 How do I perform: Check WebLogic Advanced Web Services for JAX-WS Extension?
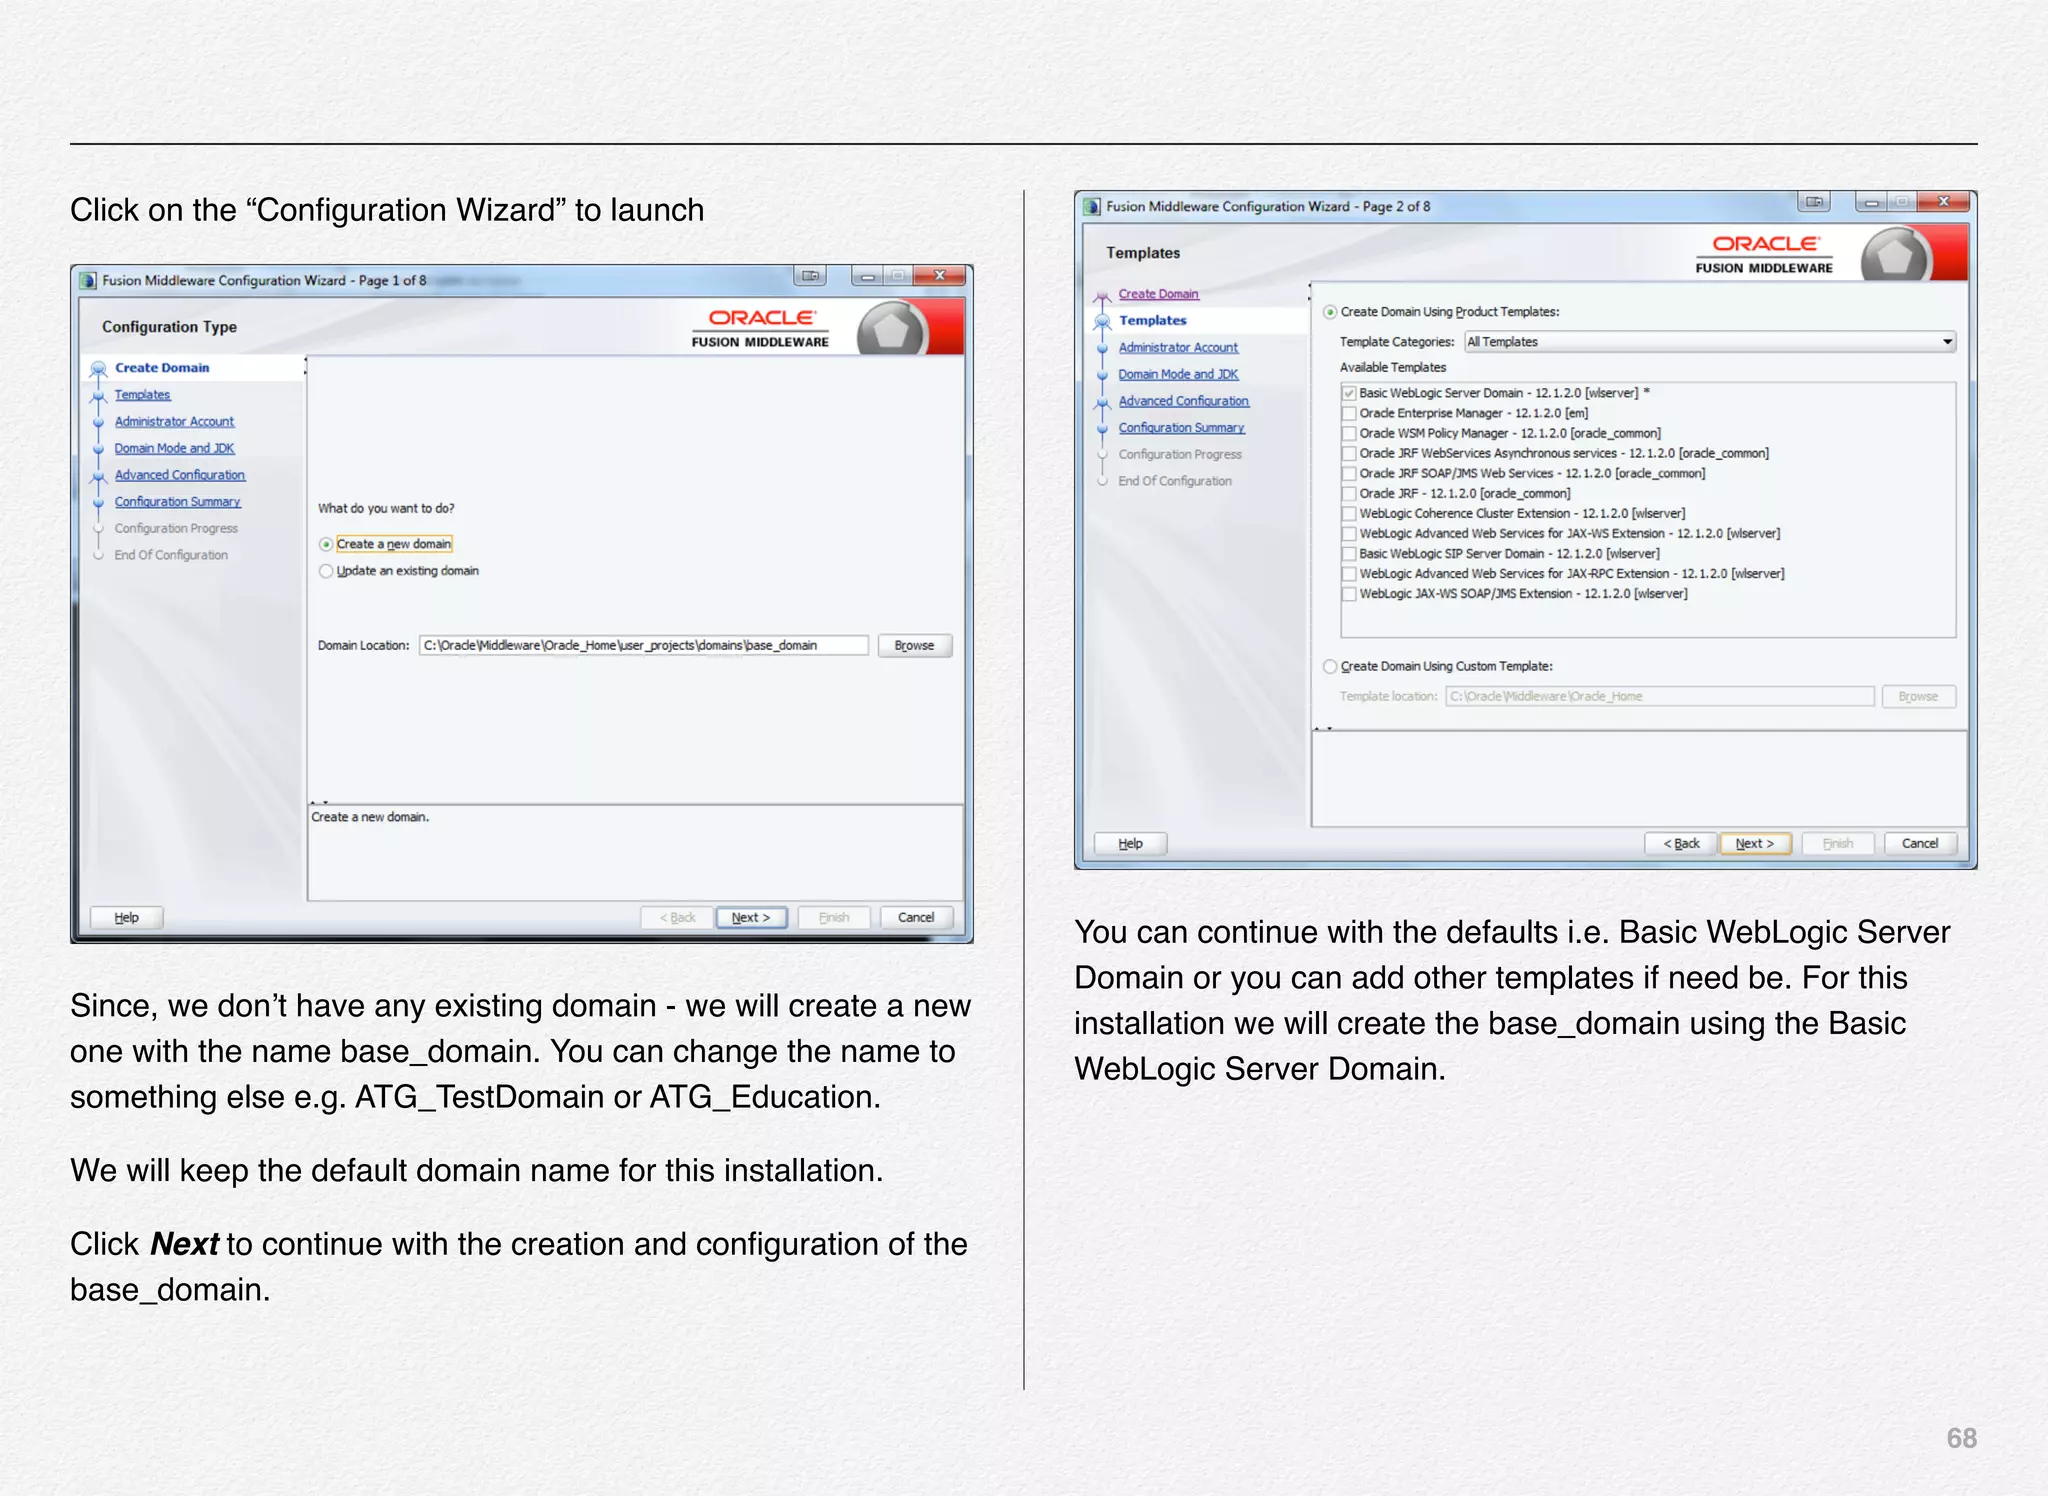pos(1349,533)
